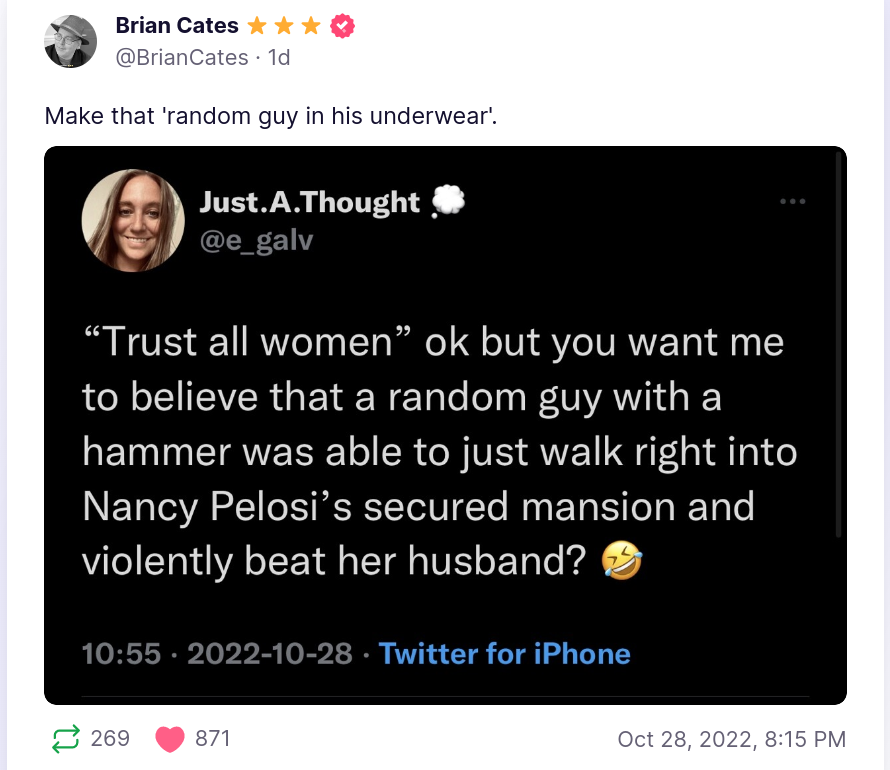Click the 'random guy in his underwear' post text
890x770 pixels.
(270, 115)
